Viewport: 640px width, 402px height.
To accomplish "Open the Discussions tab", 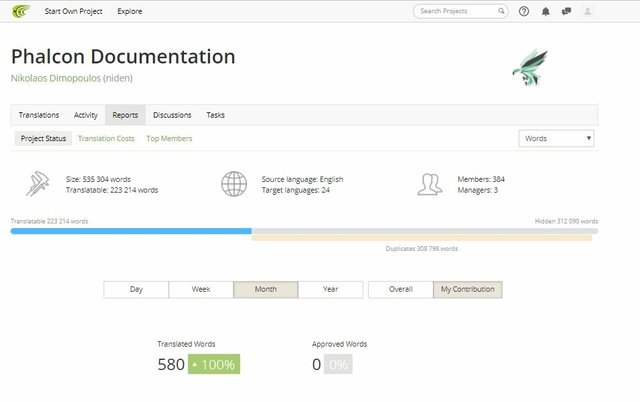I will click(172, 115).
